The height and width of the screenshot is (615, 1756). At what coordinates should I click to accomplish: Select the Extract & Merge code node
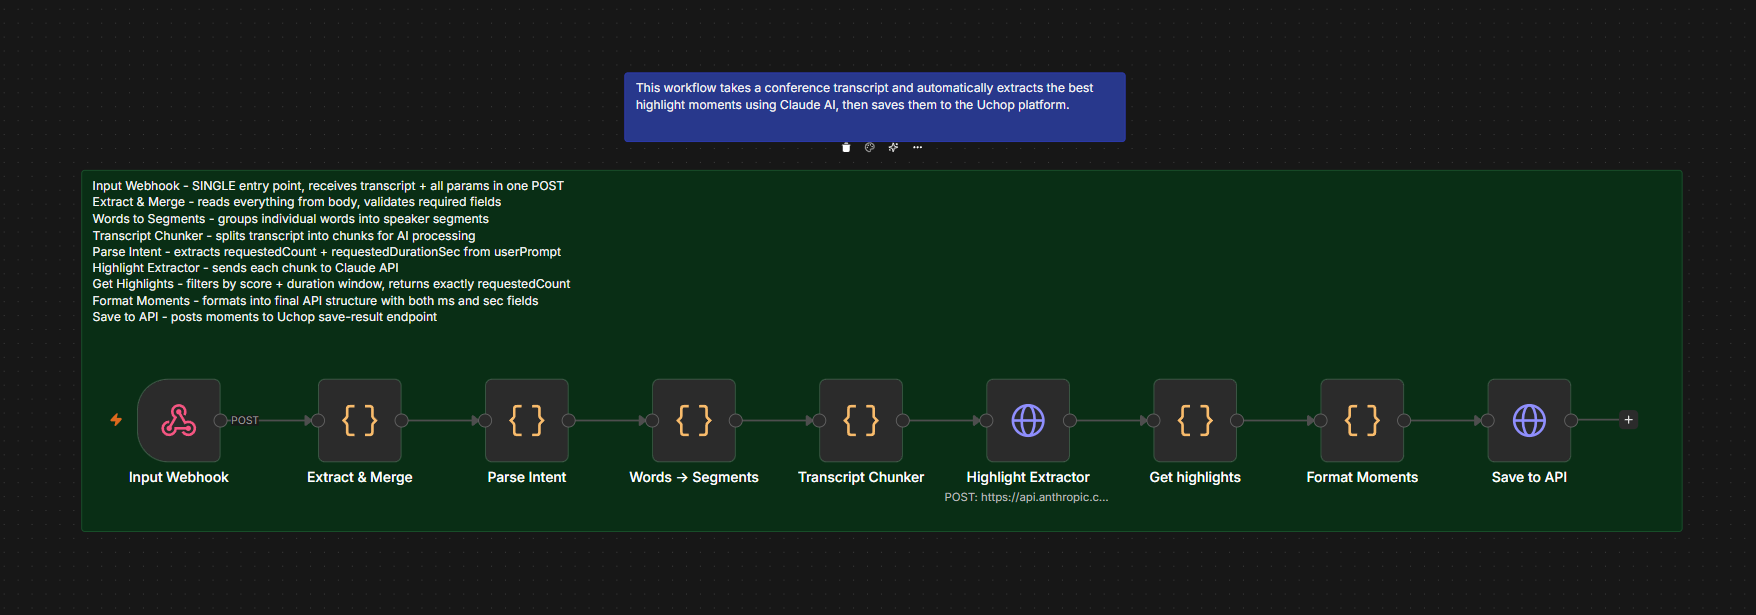[360, 420]
